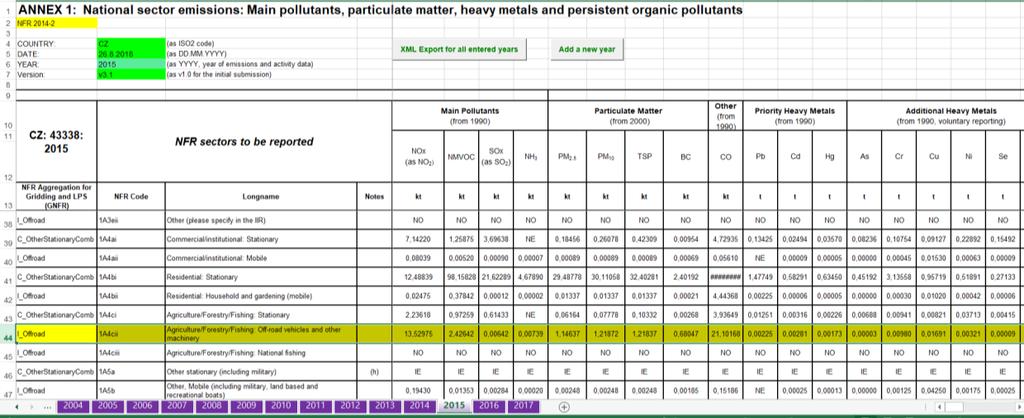Click the next-sheet navigation arrow
The width and height of the screenshot is (1024, 418).
[33, 406]
